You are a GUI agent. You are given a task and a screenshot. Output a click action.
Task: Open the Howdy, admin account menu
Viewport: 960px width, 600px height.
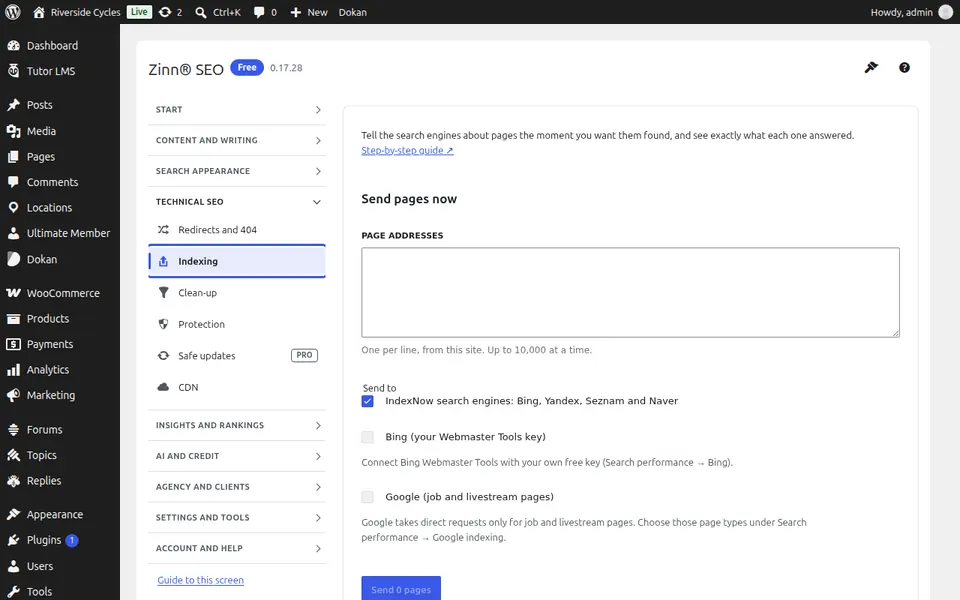click(912, 12)
